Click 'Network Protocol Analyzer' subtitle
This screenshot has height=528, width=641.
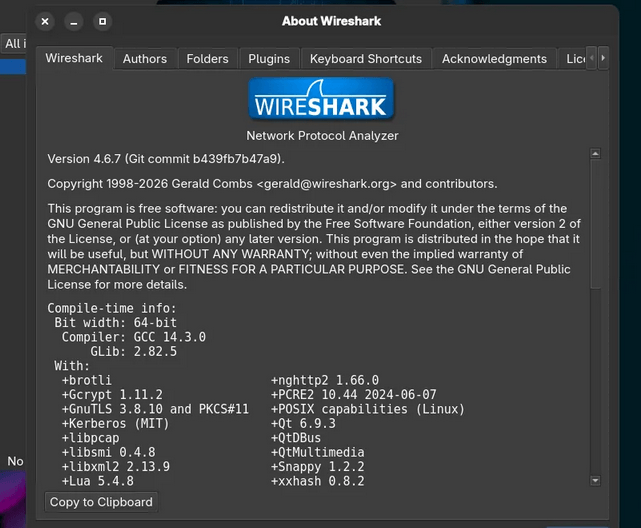coord(322,136)
